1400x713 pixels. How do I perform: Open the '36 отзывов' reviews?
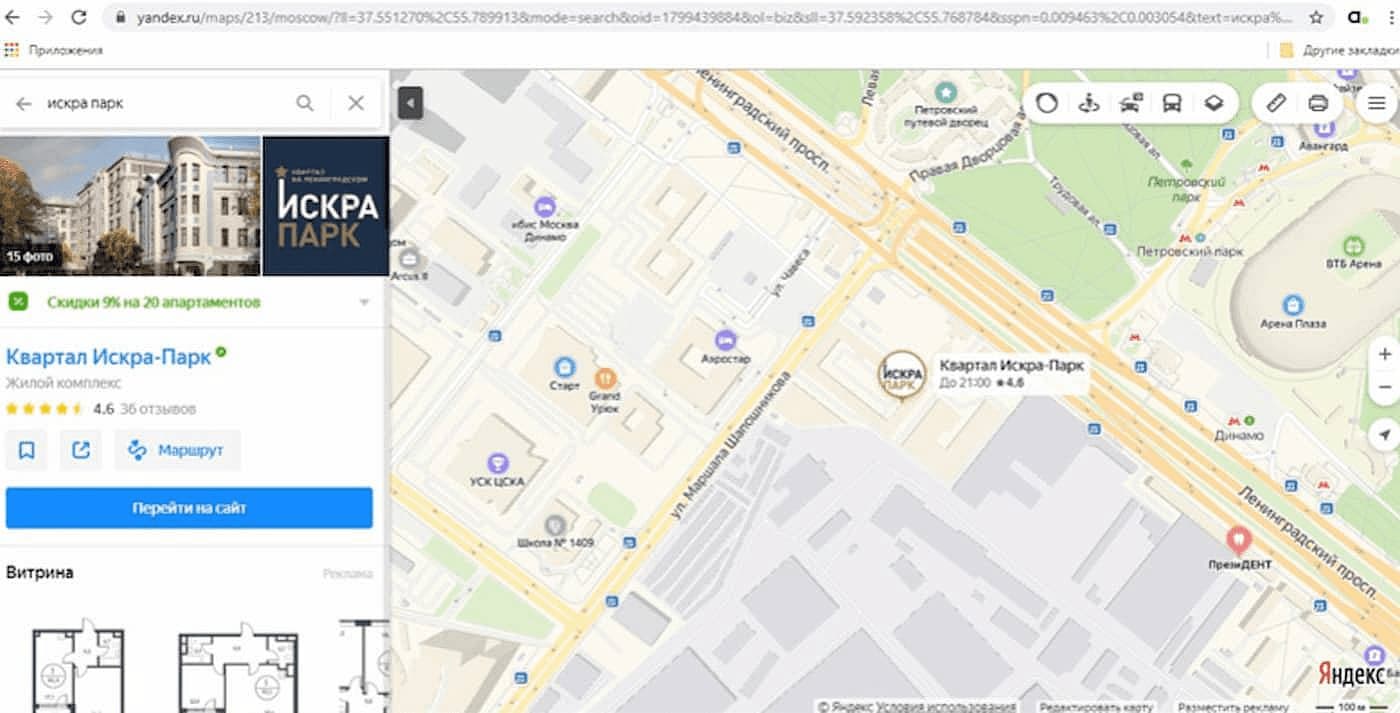click(x=158, y=409)
